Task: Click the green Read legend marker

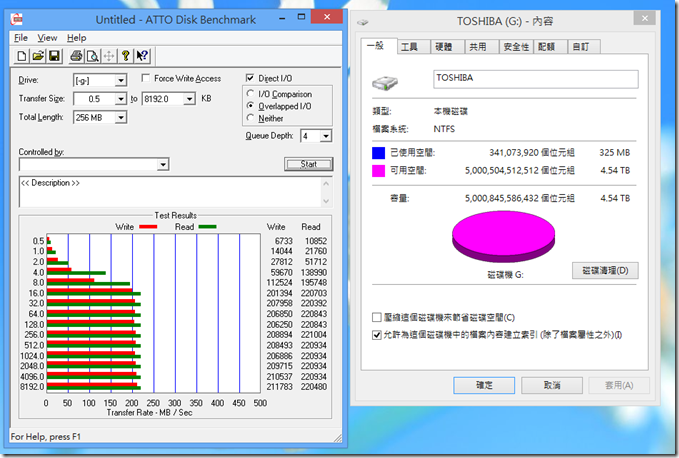Action: click(x=207, y=226)
